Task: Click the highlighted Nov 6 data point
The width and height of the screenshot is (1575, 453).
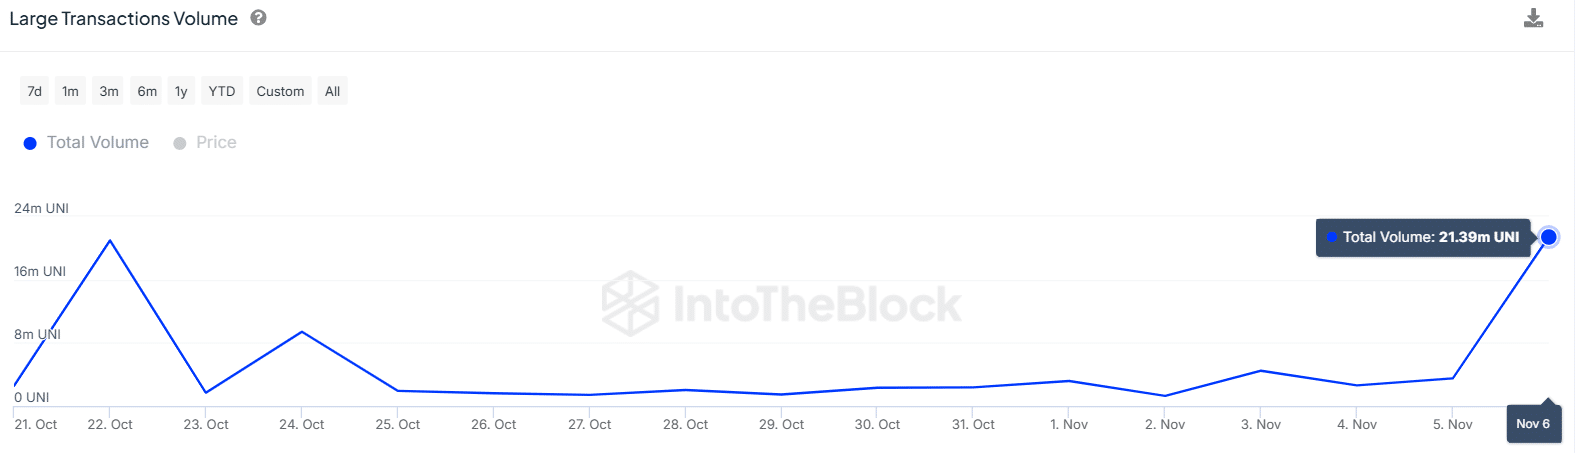Action: point(1548,237)
